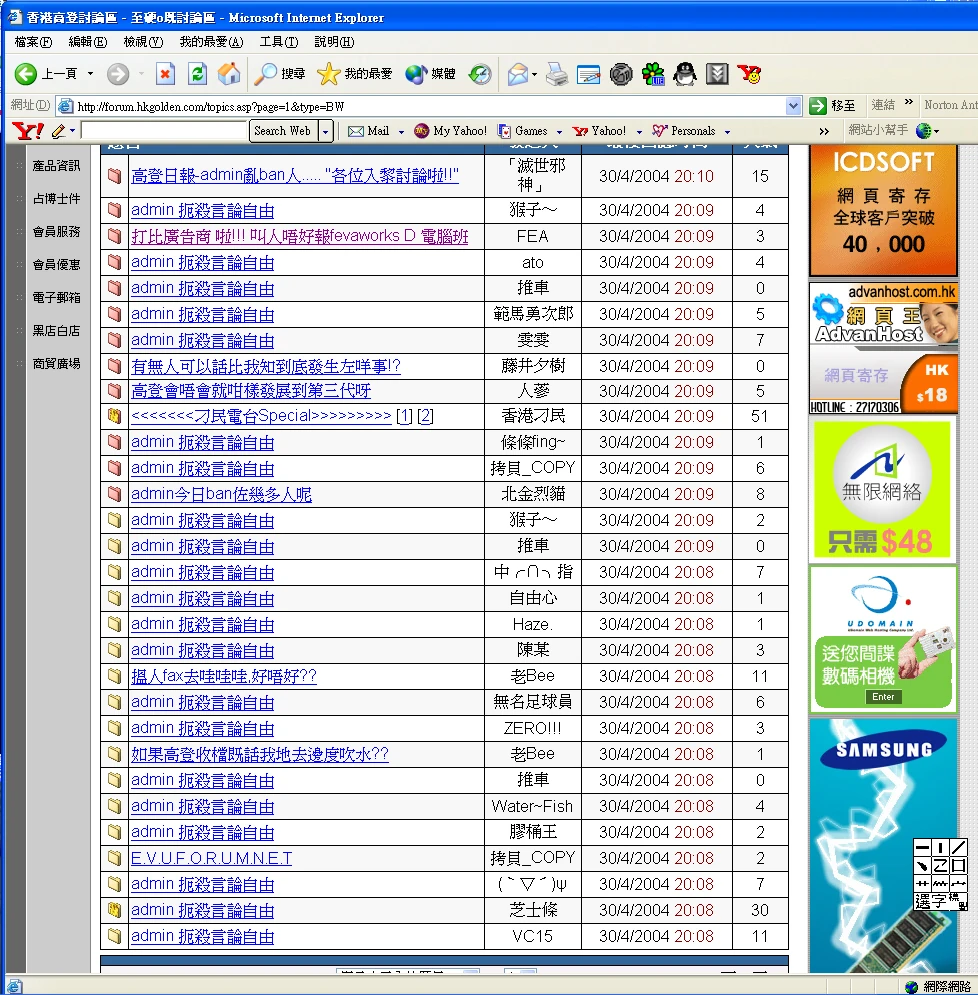Screen dimensions: 978x995
Task: Click the hot-topic folder icon beside 刁民電台Special
Action: pos(114,416)
